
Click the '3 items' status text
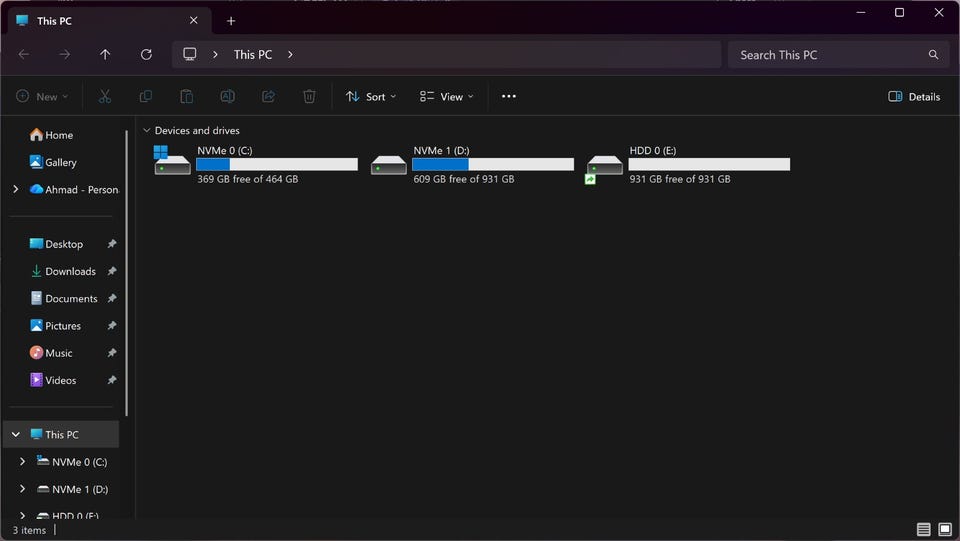pos(29,530)
